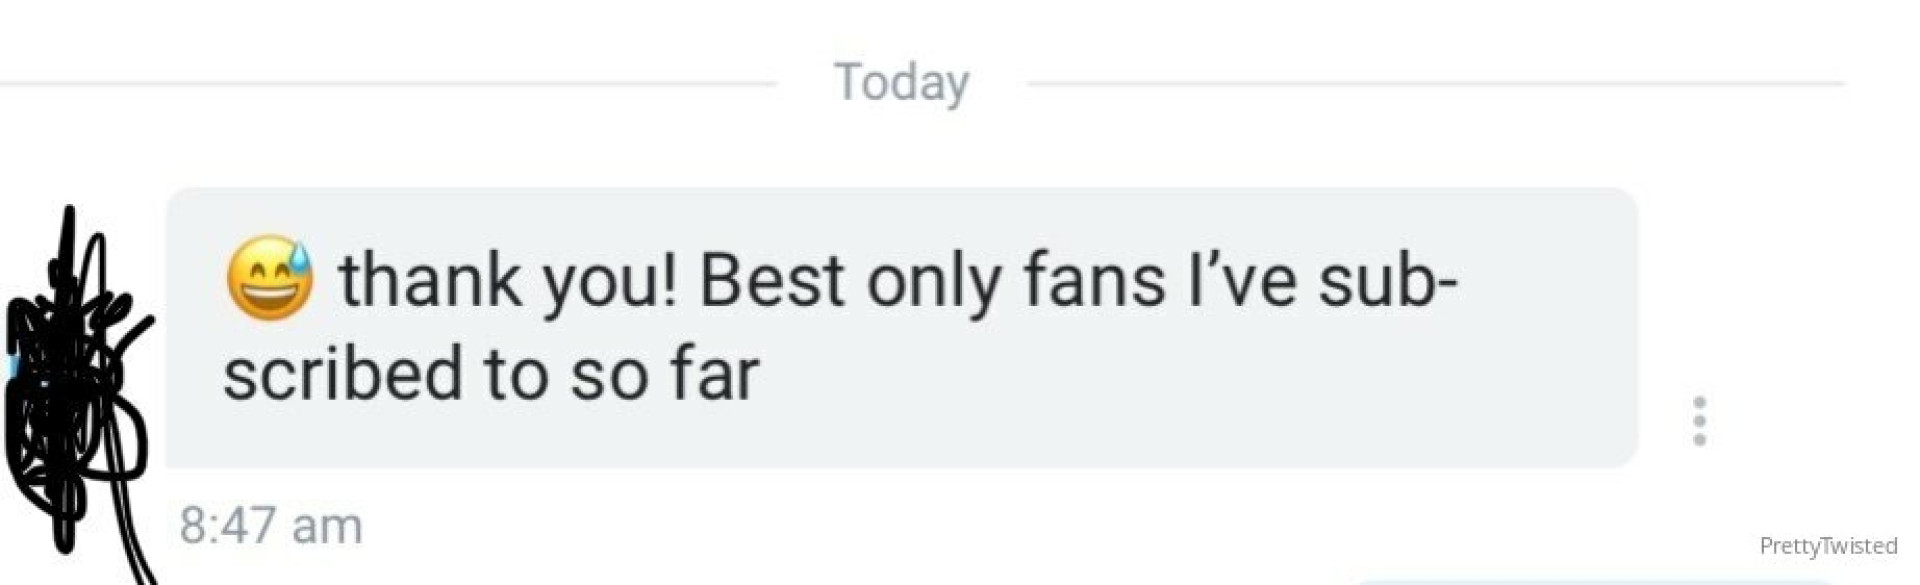Tap the sweat-smile emoji in the message
This screenshot has height=585, width=1920.
click(269, 279)
